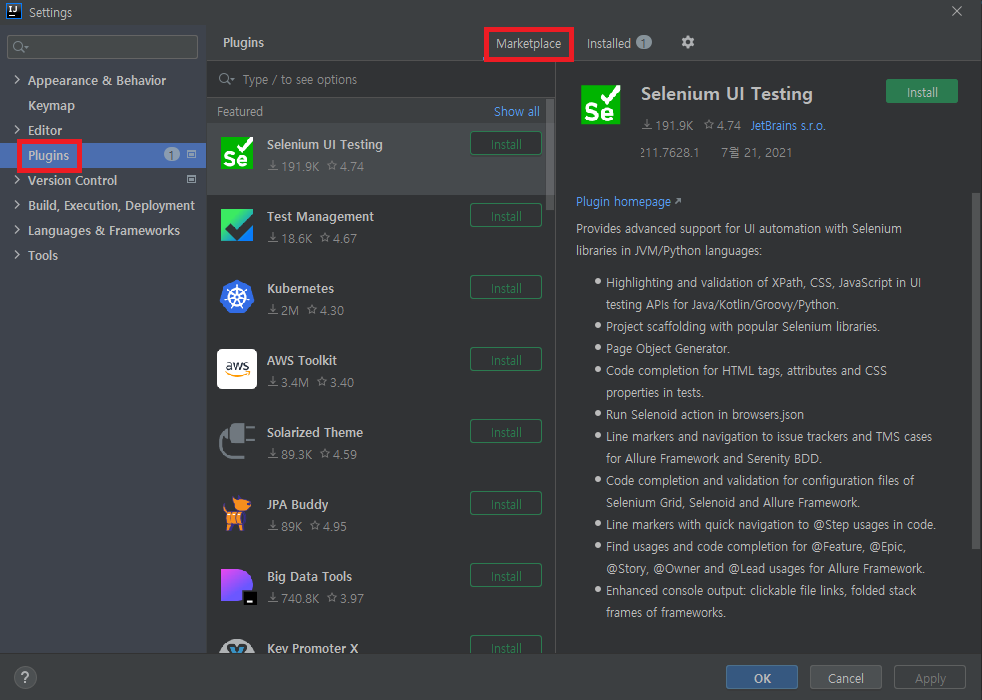The height and width of the screenshot is (700, 982).
Task: Expand the Version Control node
Action: (x=17, y=180)
